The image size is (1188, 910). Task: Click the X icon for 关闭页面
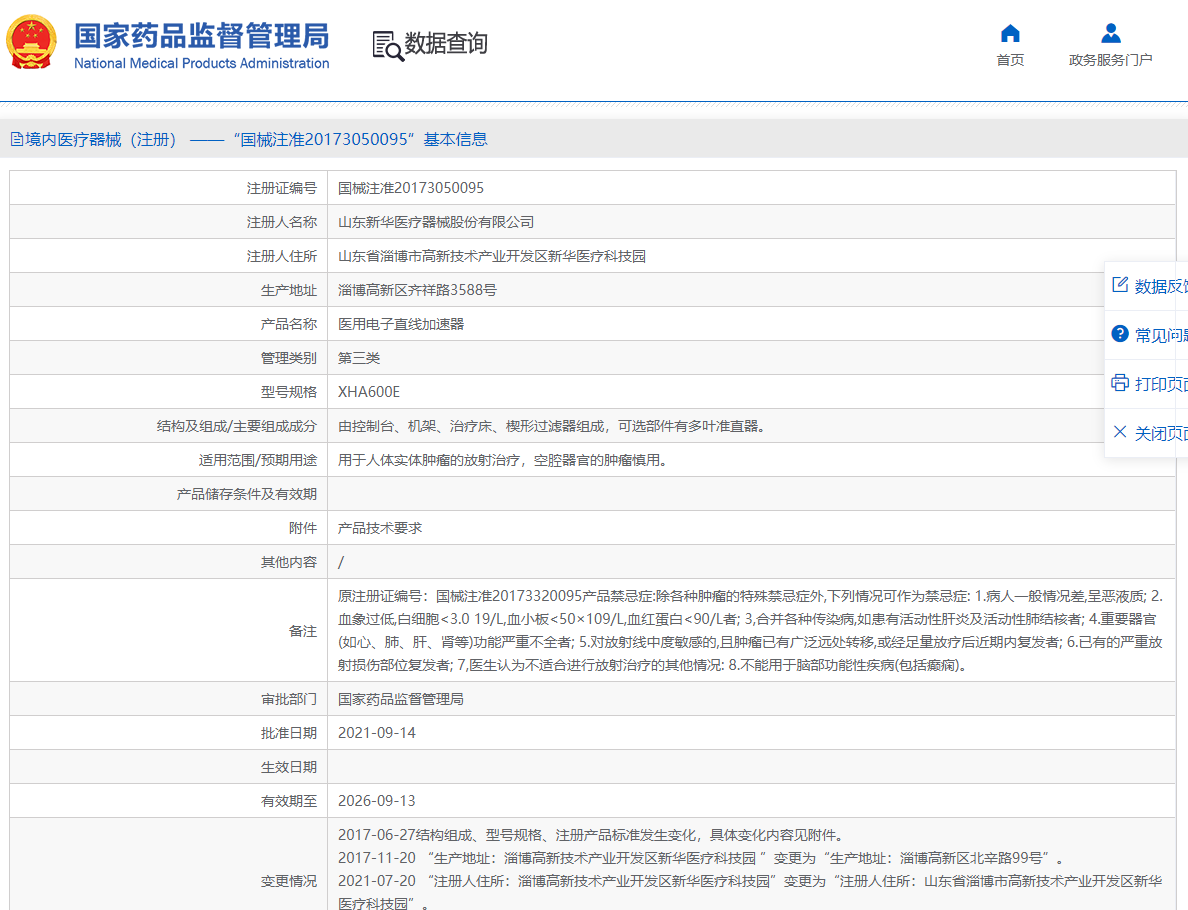(1120, 432)
